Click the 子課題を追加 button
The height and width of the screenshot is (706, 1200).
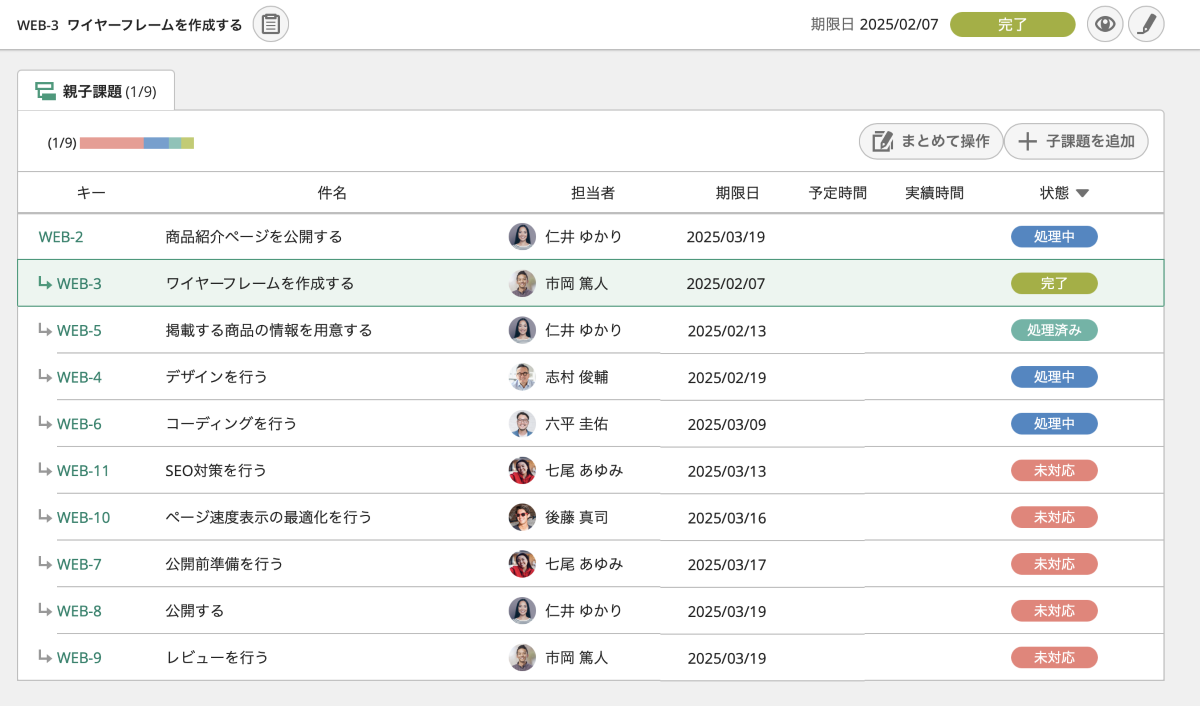1076,141
